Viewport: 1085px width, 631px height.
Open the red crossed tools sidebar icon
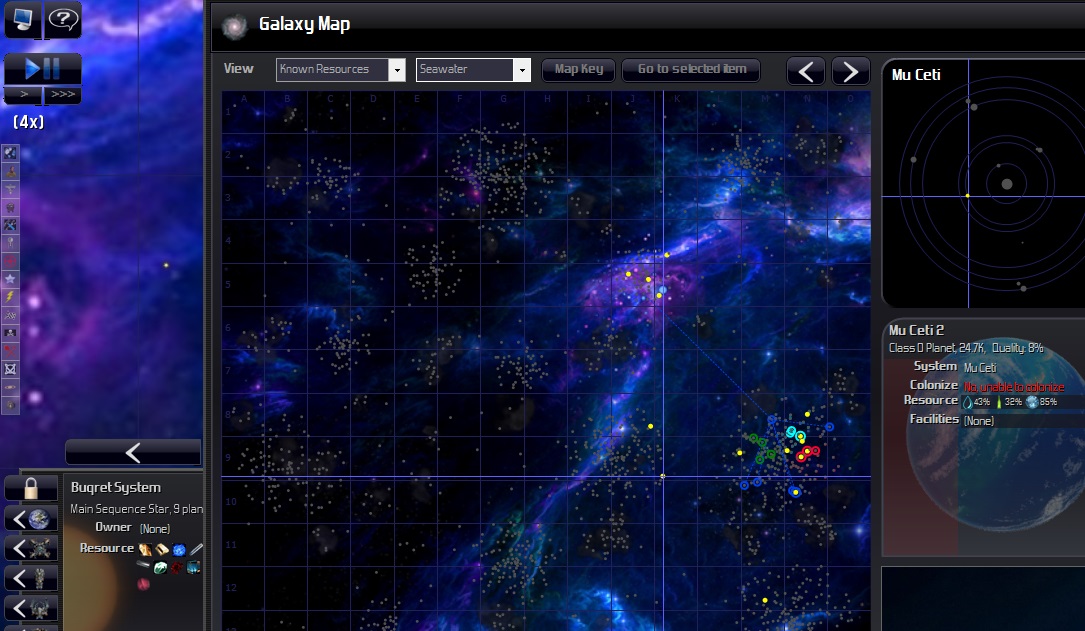10,351
